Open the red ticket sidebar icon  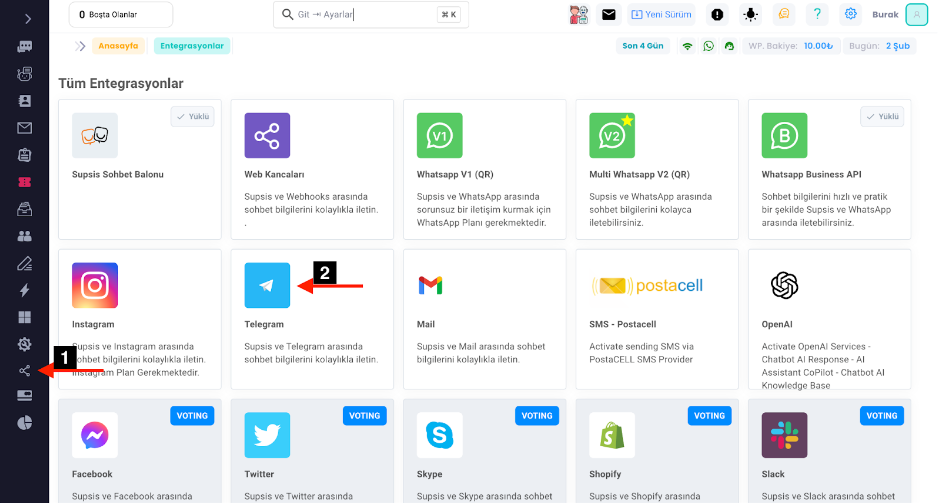point(25,182)
